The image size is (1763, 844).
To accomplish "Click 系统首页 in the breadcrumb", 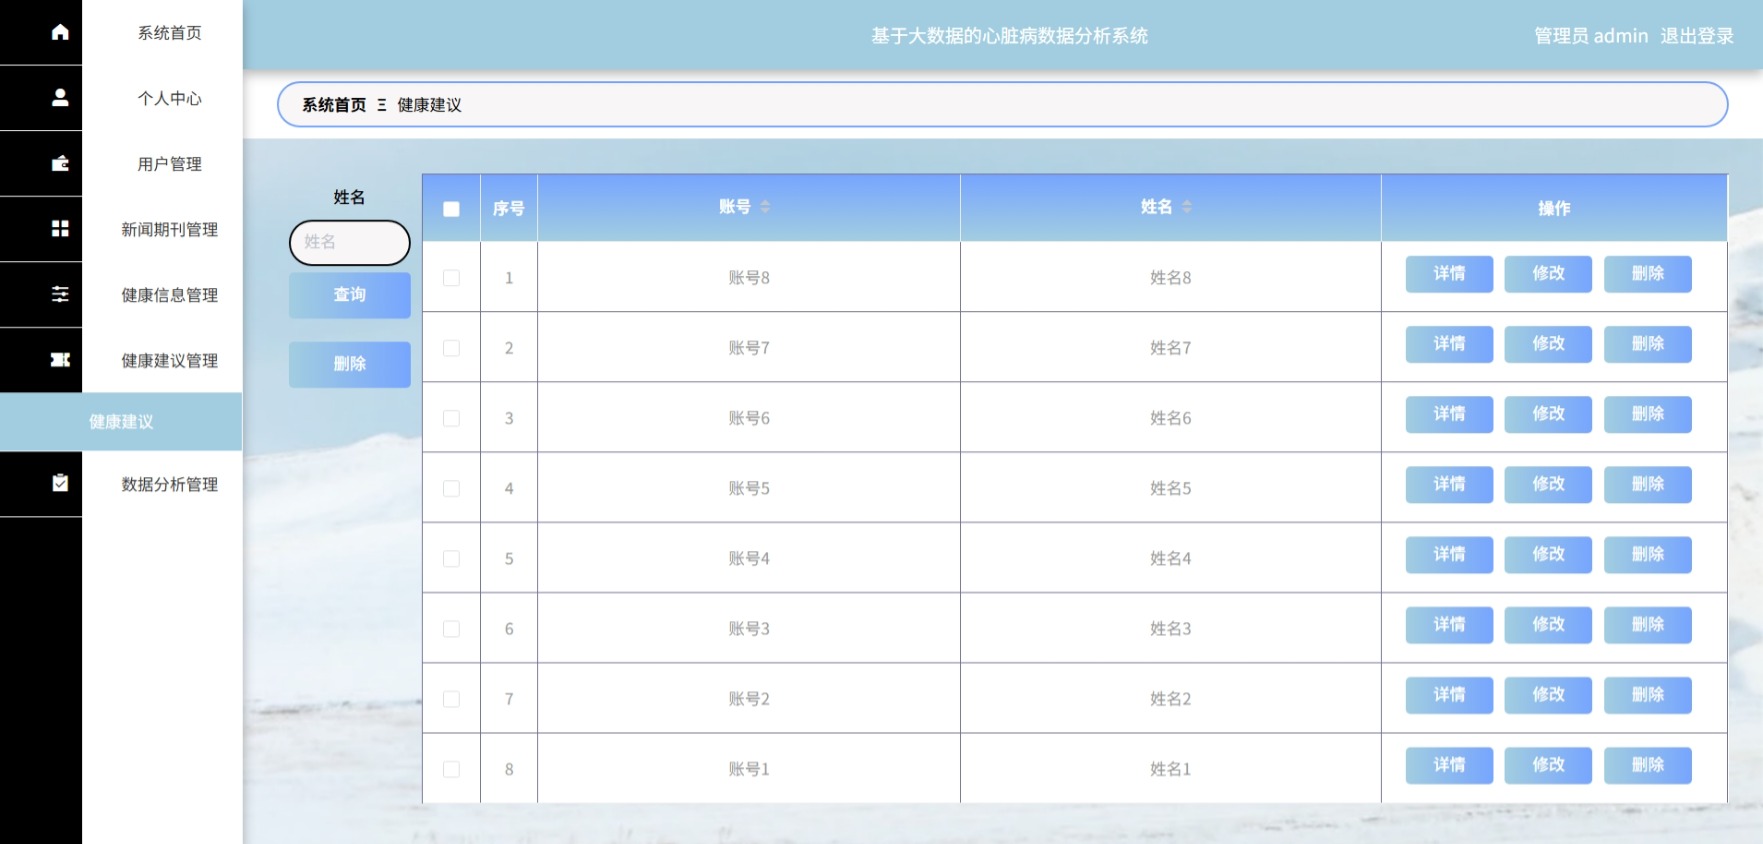I will tap(334, 105).
